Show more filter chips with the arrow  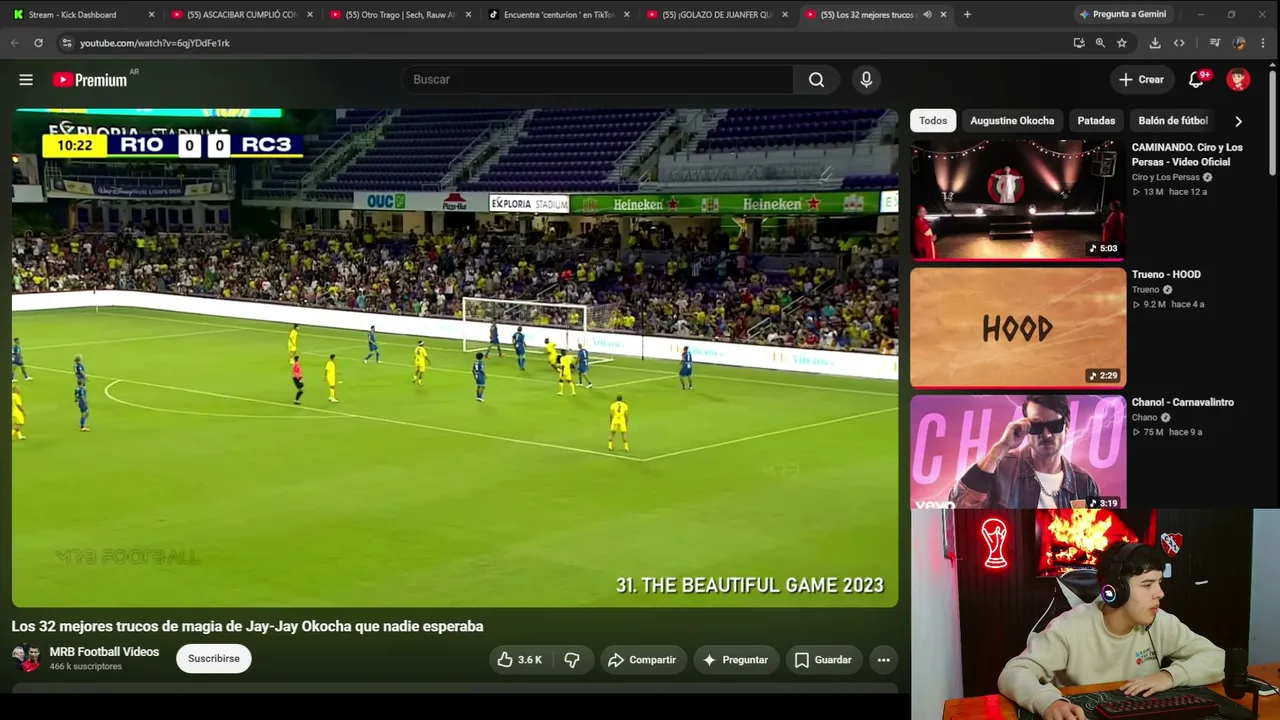click(x=1238, y=121)
